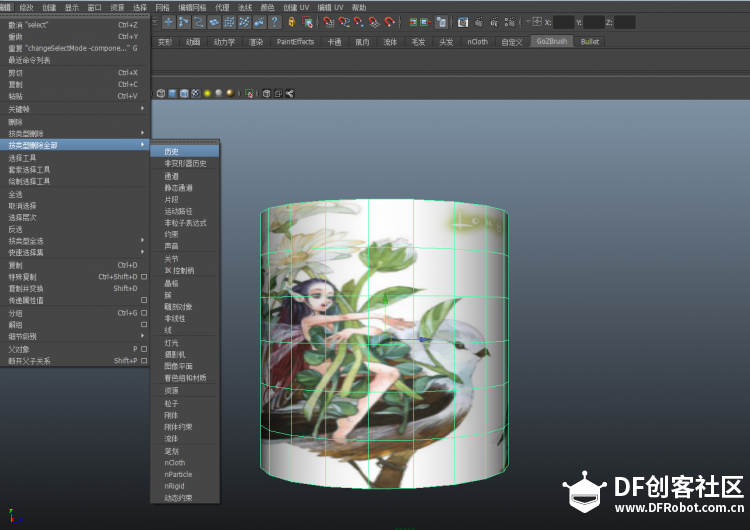This screenshot has height=530, width=750.
Task: Open option box for 断开父子关系
Action: [144, 361]
